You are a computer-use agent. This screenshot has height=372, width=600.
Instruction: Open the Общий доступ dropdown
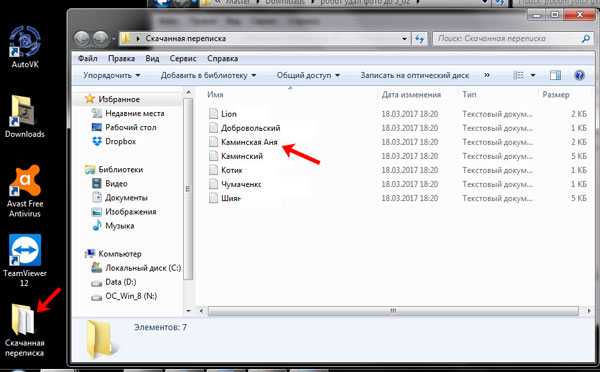click(308, 75)
